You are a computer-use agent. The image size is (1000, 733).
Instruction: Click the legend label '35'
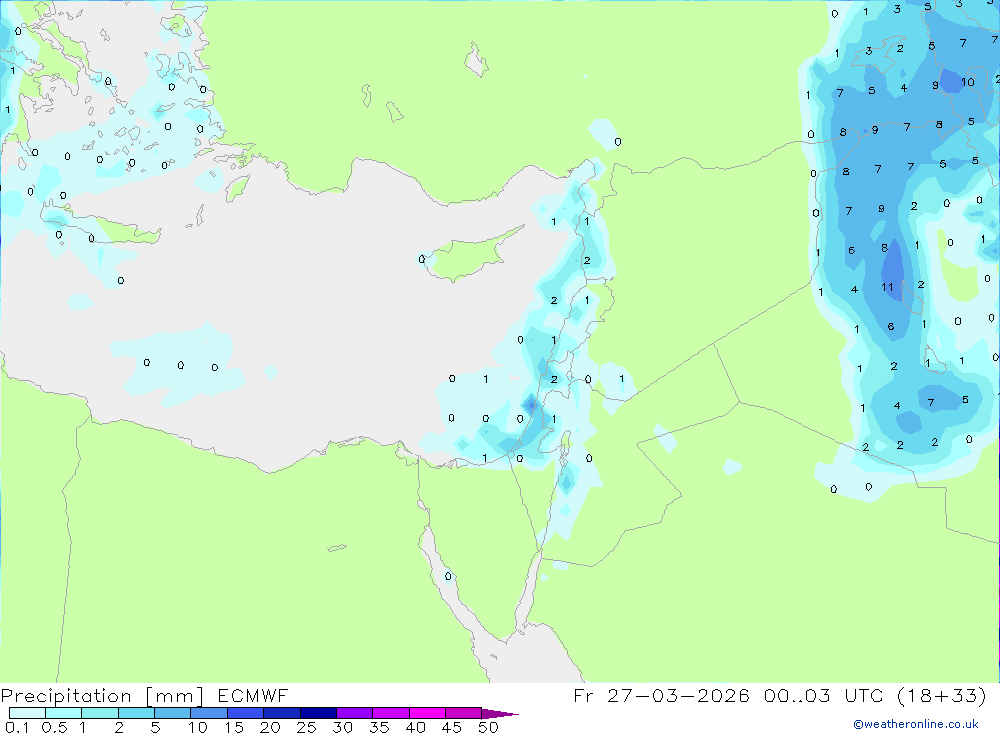(379, 727)
